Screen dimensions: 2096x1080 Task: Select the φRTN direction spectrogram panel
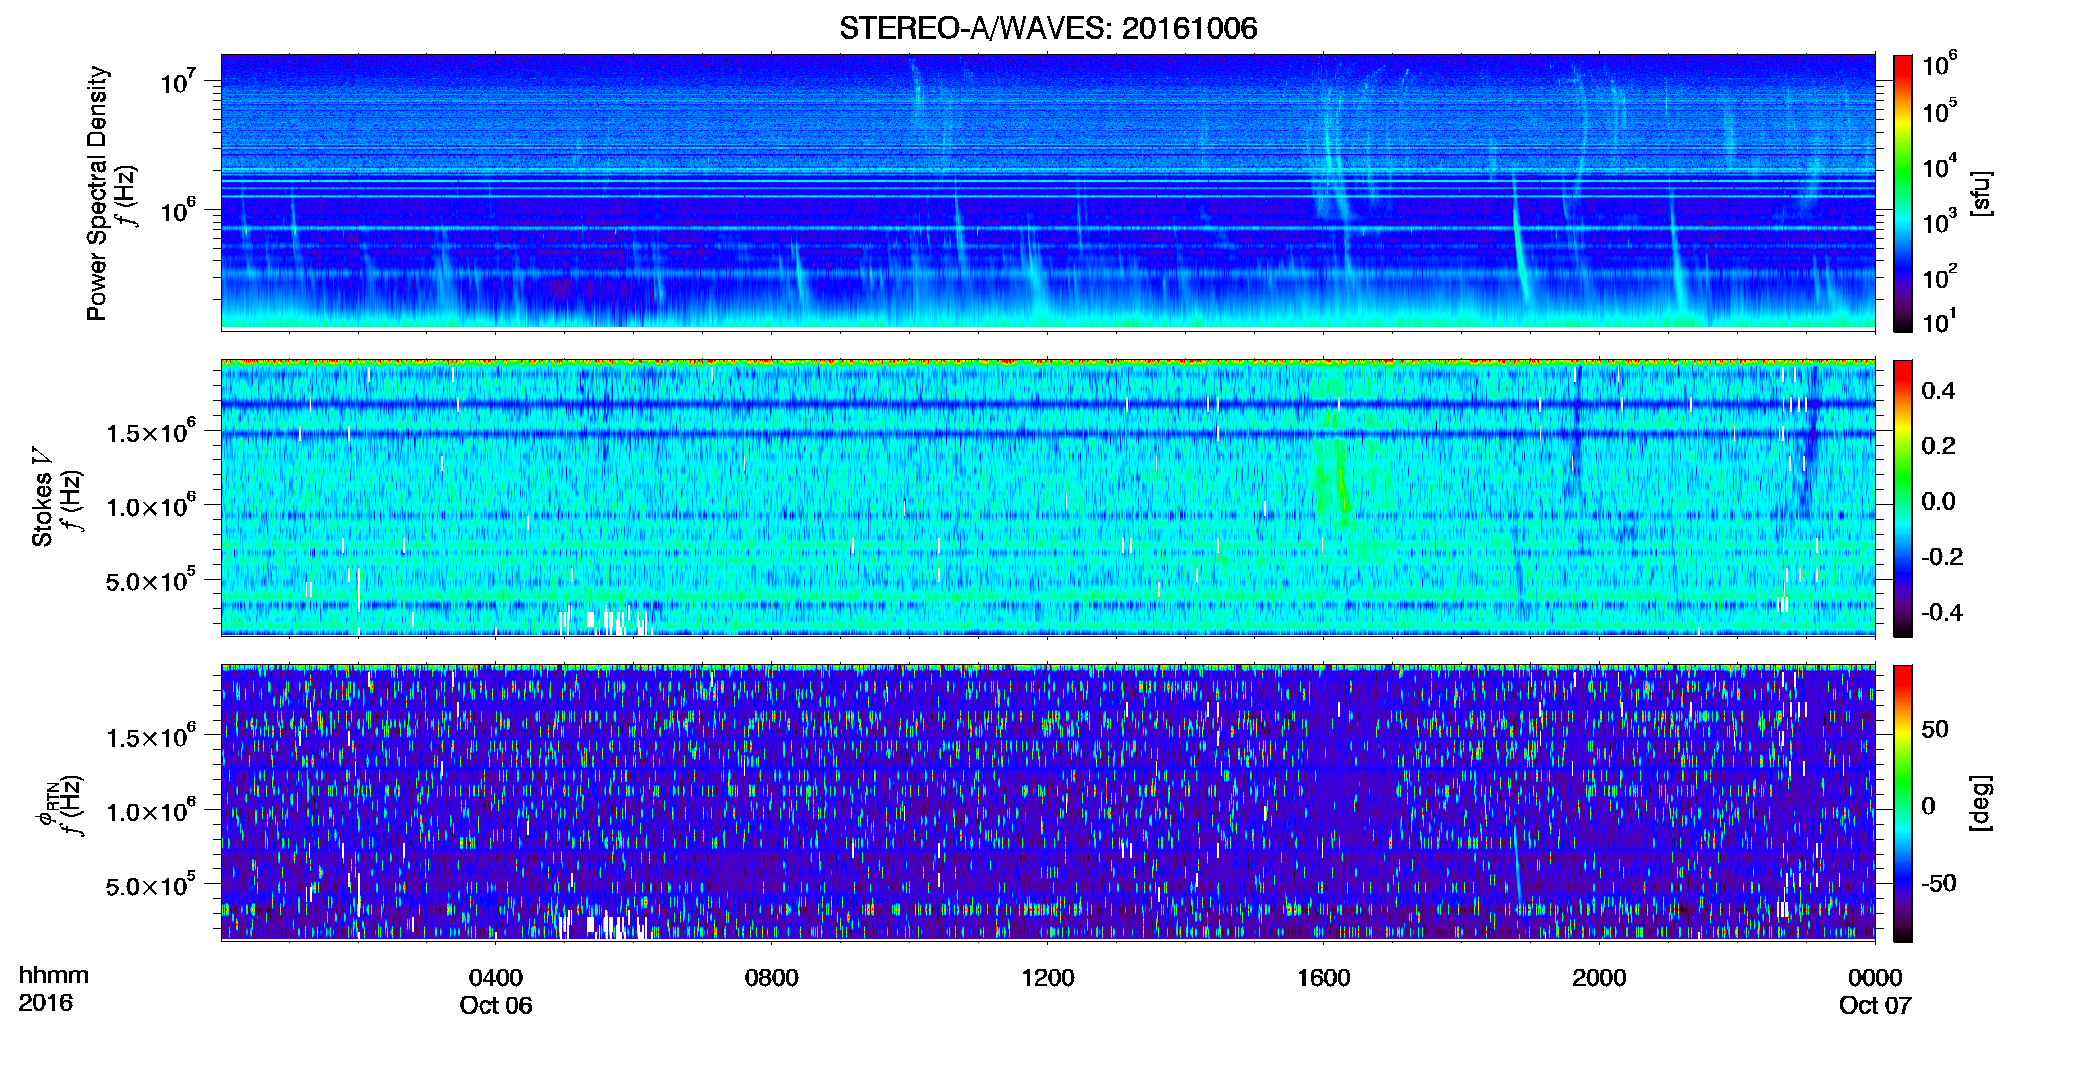1048,802
